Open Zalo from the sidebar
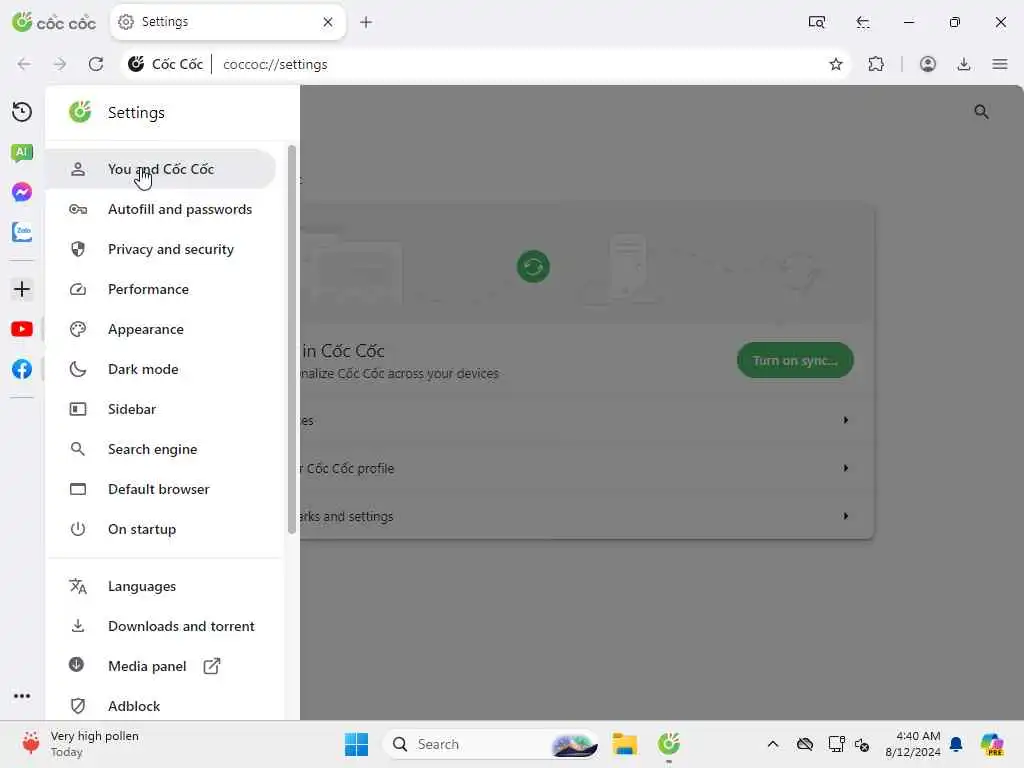 [x=22, y=232]
